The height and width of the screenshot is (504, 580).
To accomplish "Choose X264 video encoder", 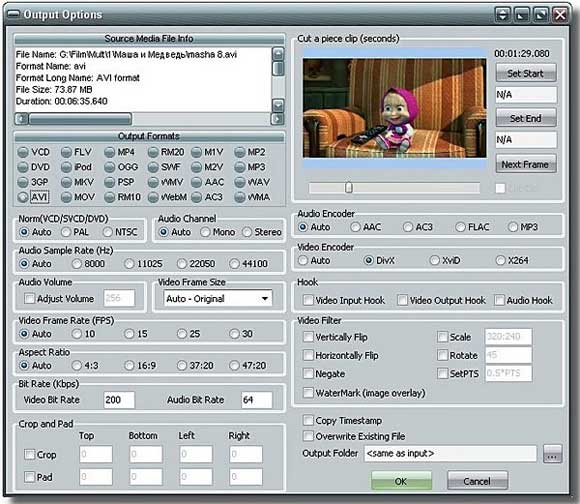I will click(500, 260).
